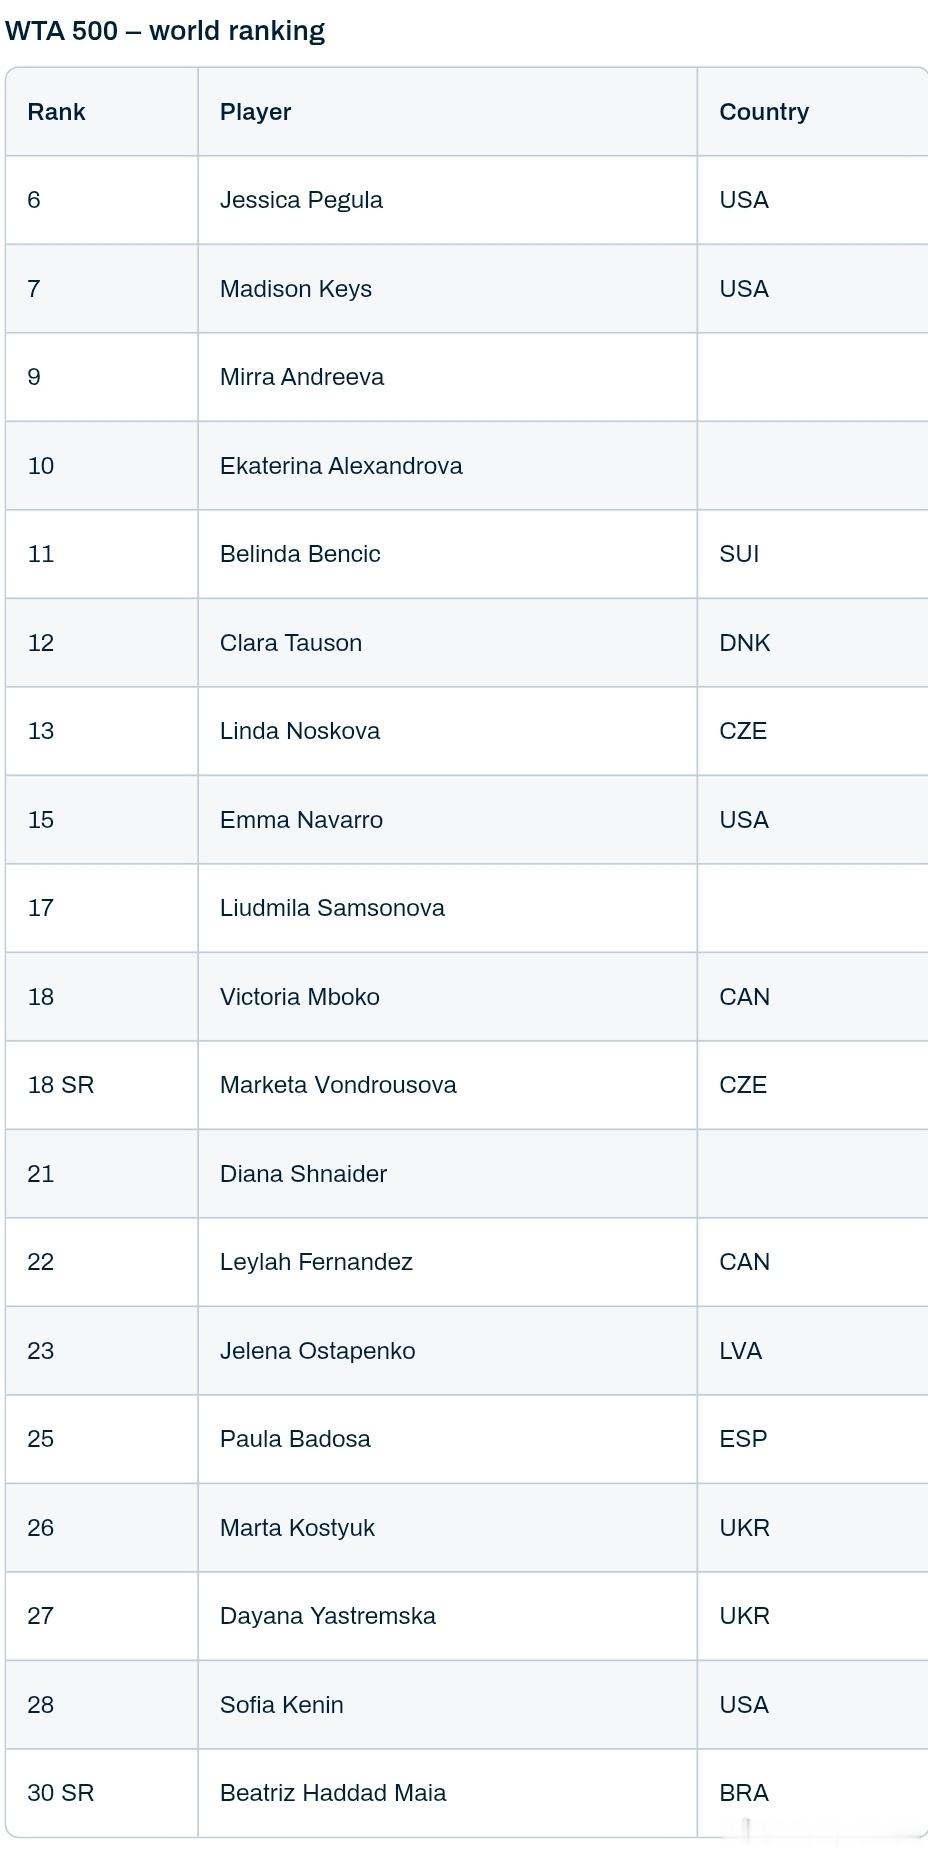
Task: Click on Madison Keys in the table
Action: click(295, 289)
